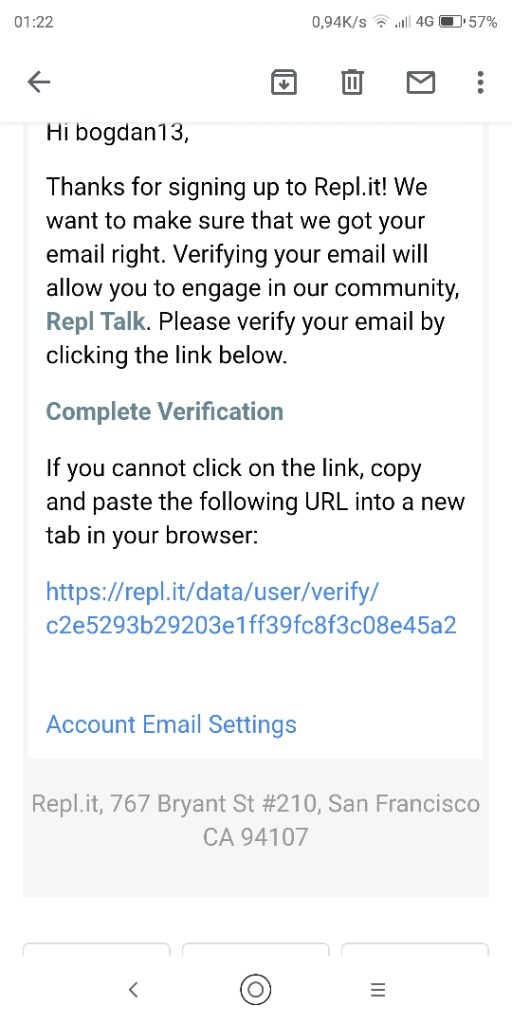
Task: Delete the email using the trash icon
Action: point(353,82)
